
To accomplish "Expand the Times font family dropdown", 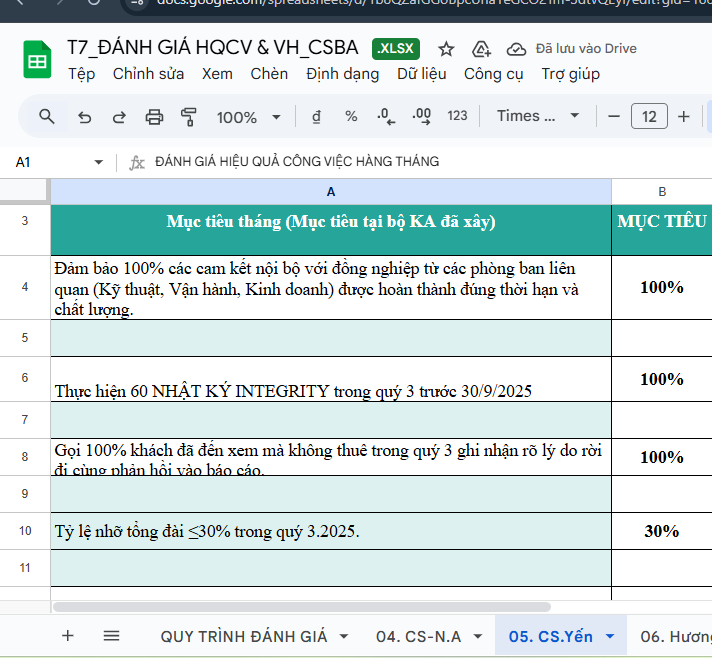I will 538,116.
